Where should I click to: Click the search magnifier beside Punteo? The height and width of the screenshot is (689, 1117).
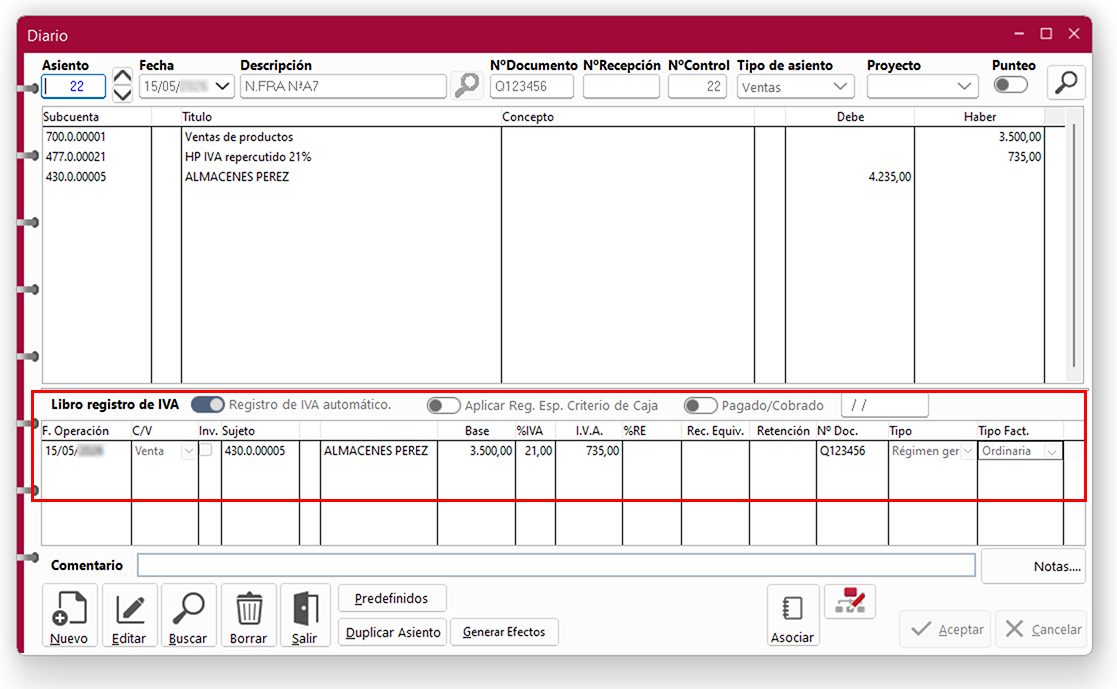tap(1066, 83)
